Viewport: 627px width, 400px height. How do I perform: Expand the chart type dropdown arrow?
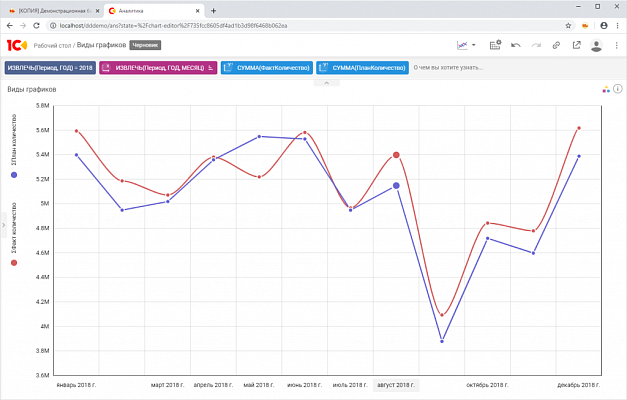474,45
